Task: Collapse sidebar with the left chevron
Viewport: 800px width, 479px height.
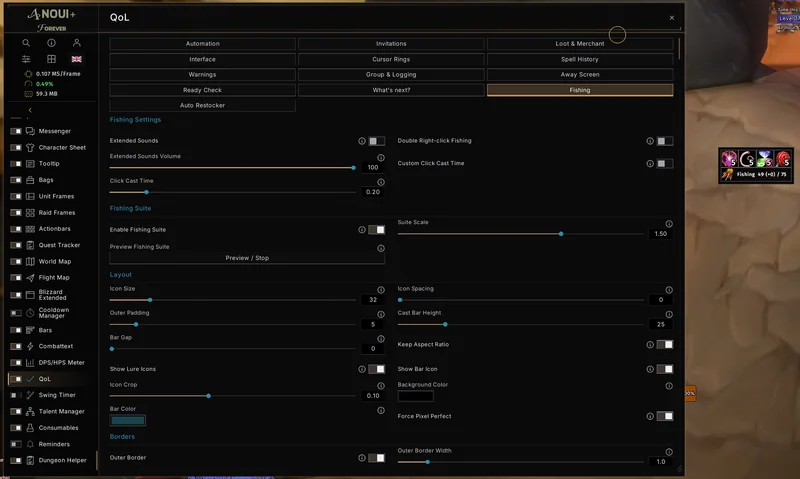Action: [x=30, y=110]
